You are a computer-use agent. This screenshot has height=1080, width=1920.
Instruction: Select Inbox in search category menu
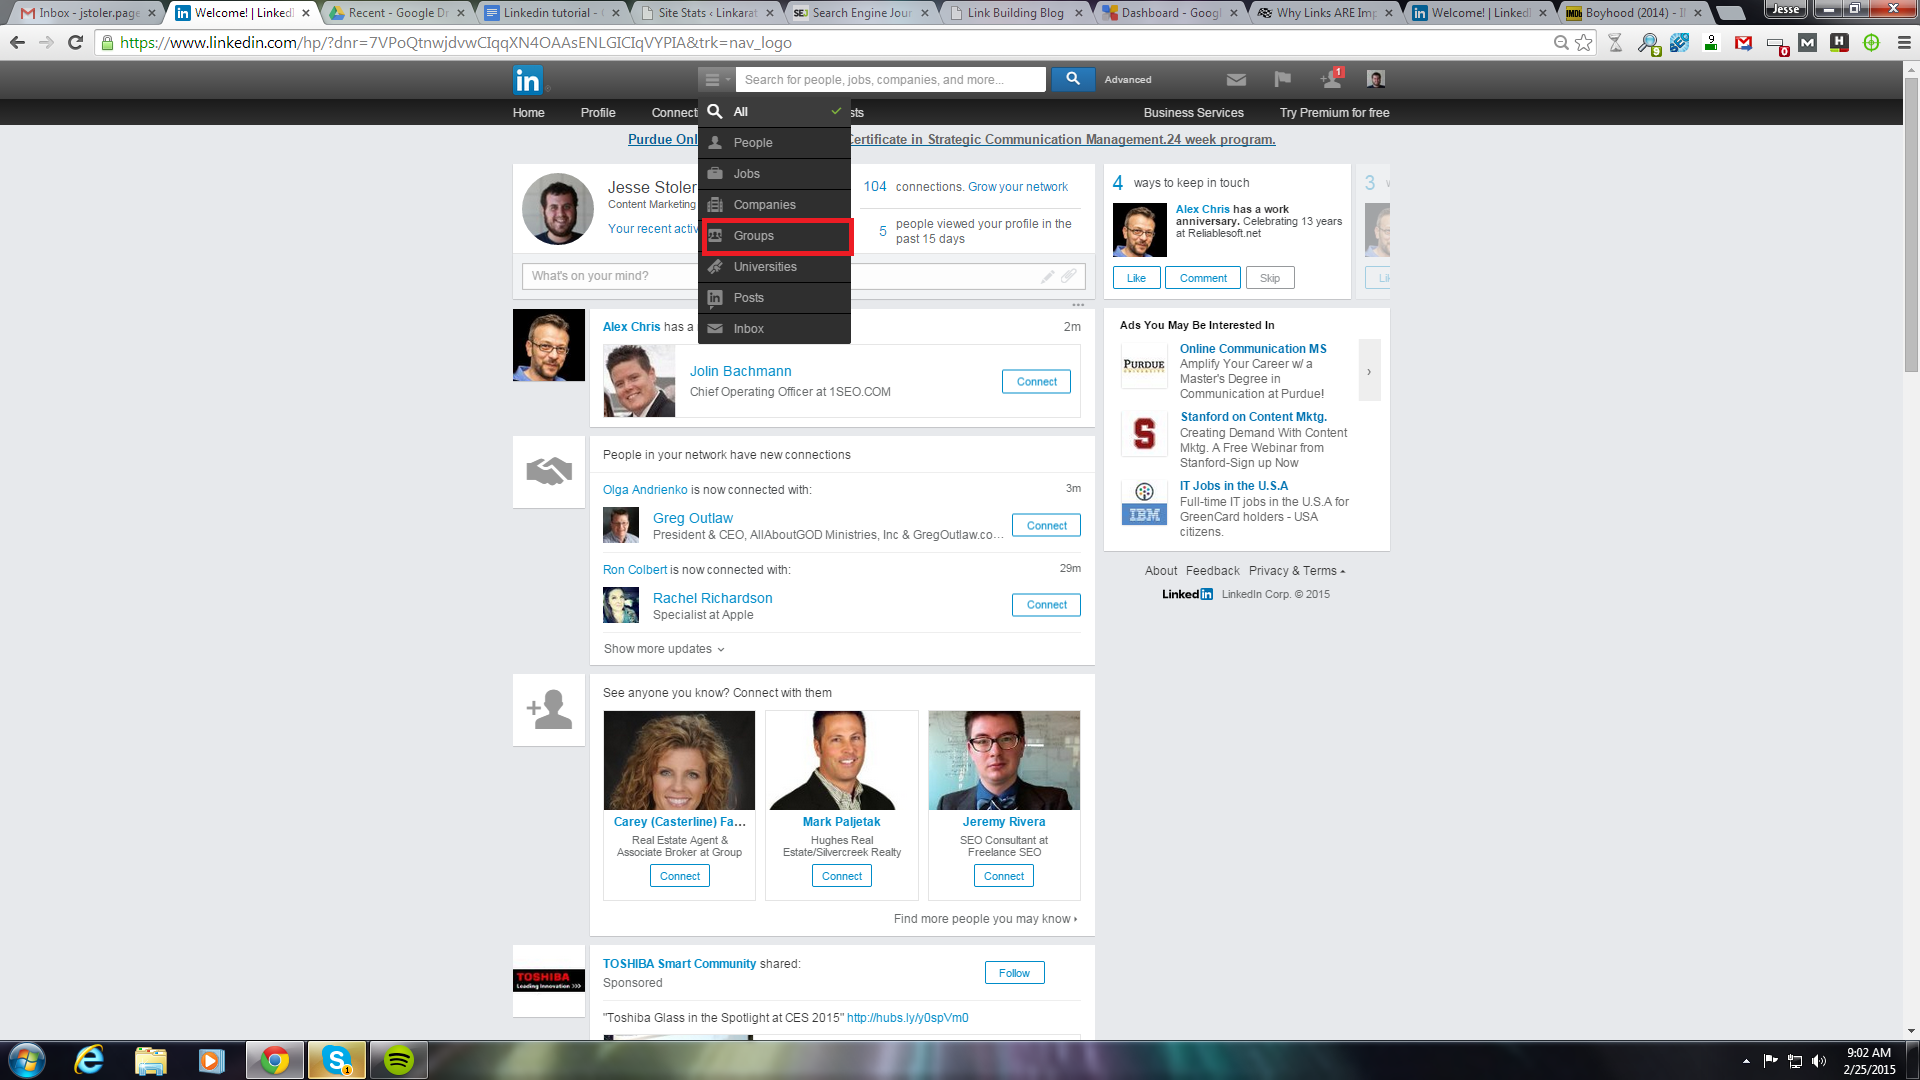(774, 329)
